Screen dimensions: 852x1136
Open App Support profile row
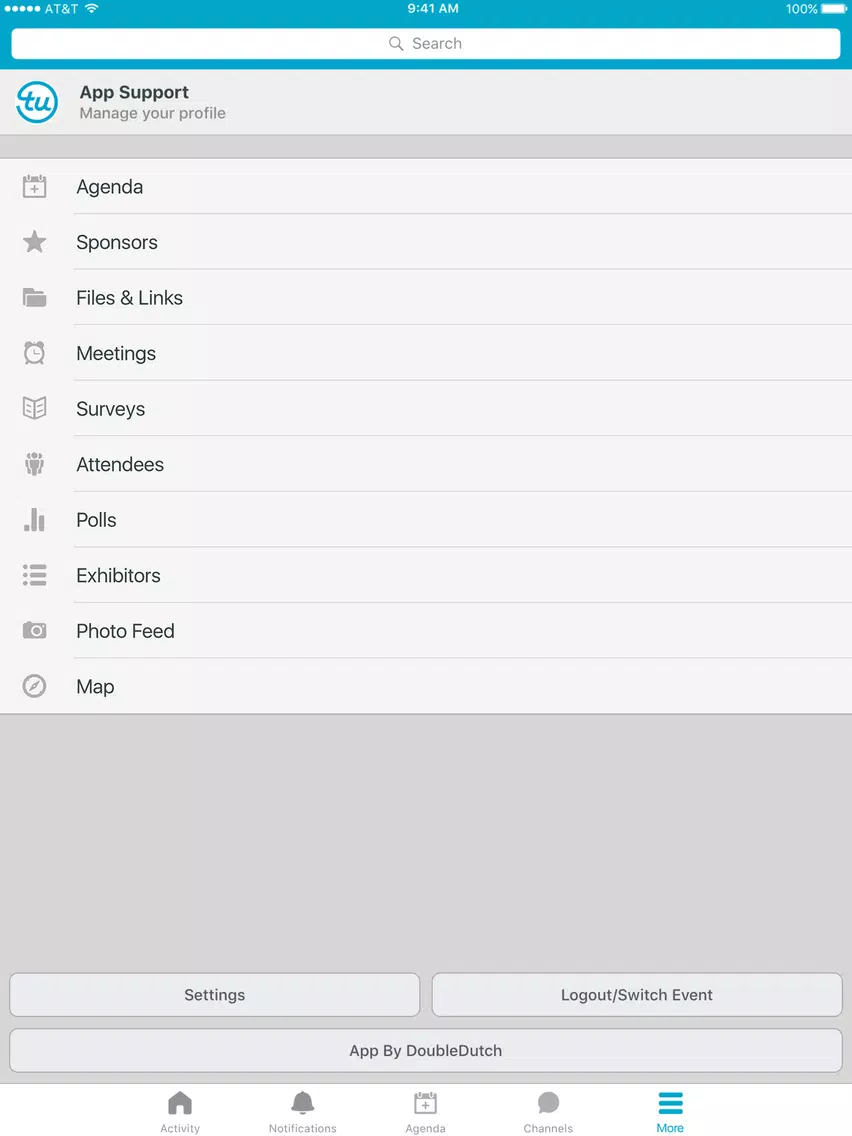pyautogui.click(x=426, y=102)
